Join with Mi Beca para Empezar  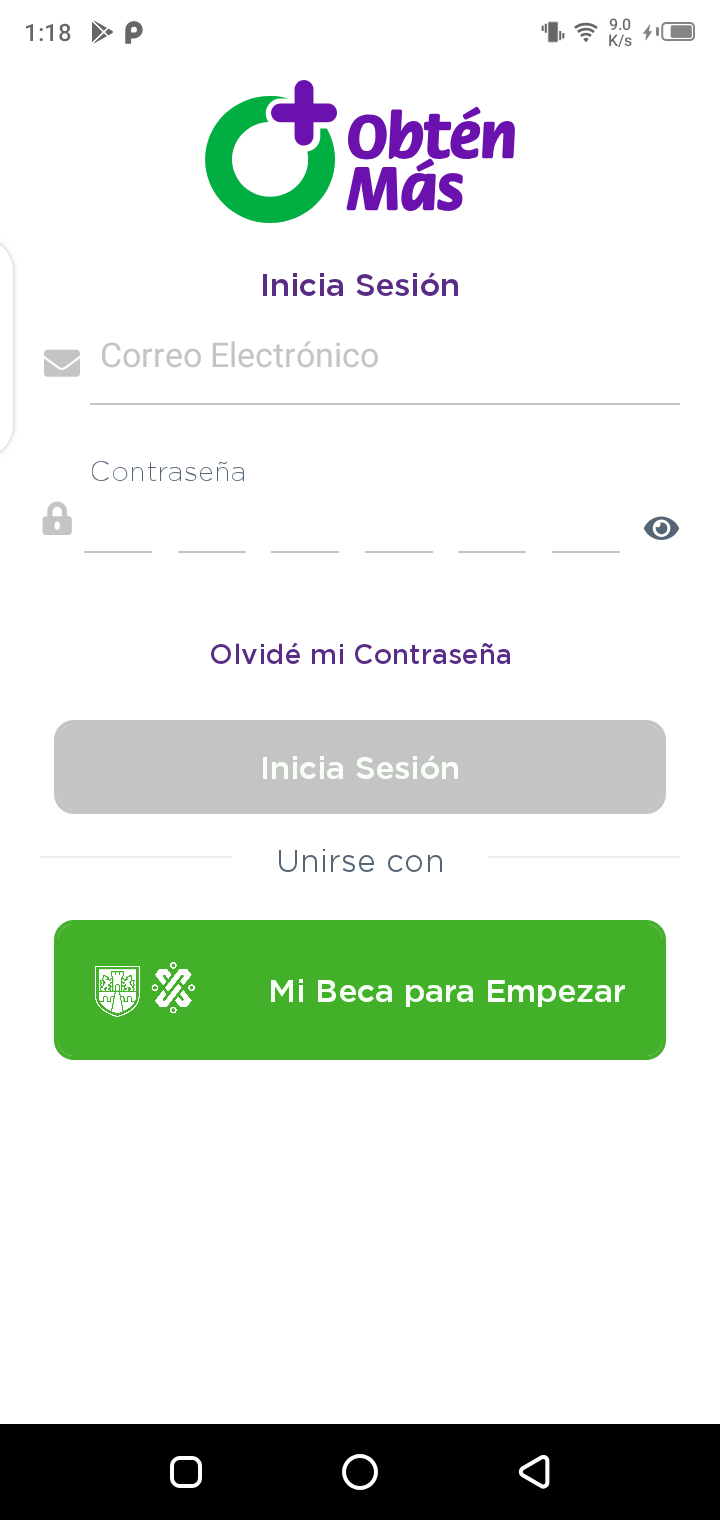pos(360,990)
